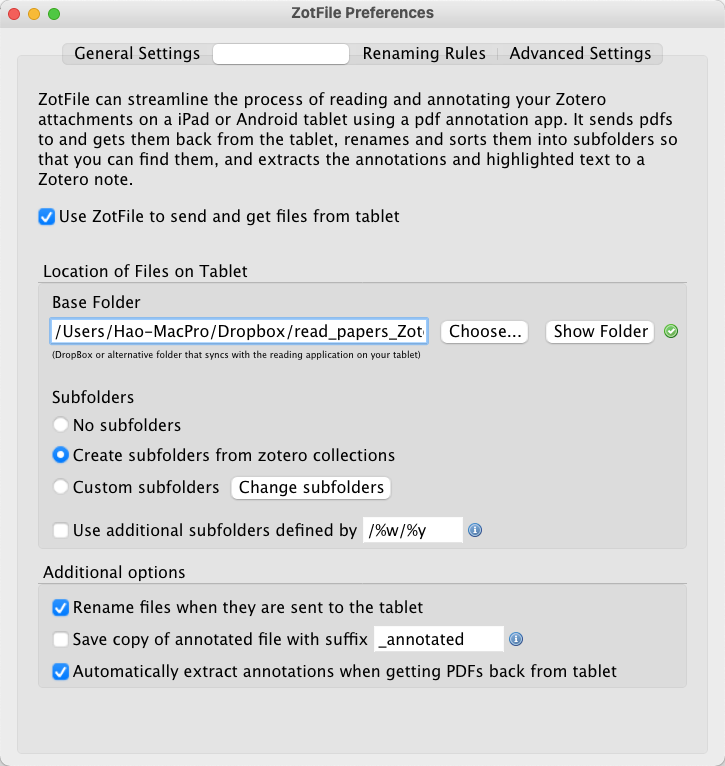Screen dimensions: 725x766
Task: Click the Base Folder path text field
Action: (x=239, y=331)
